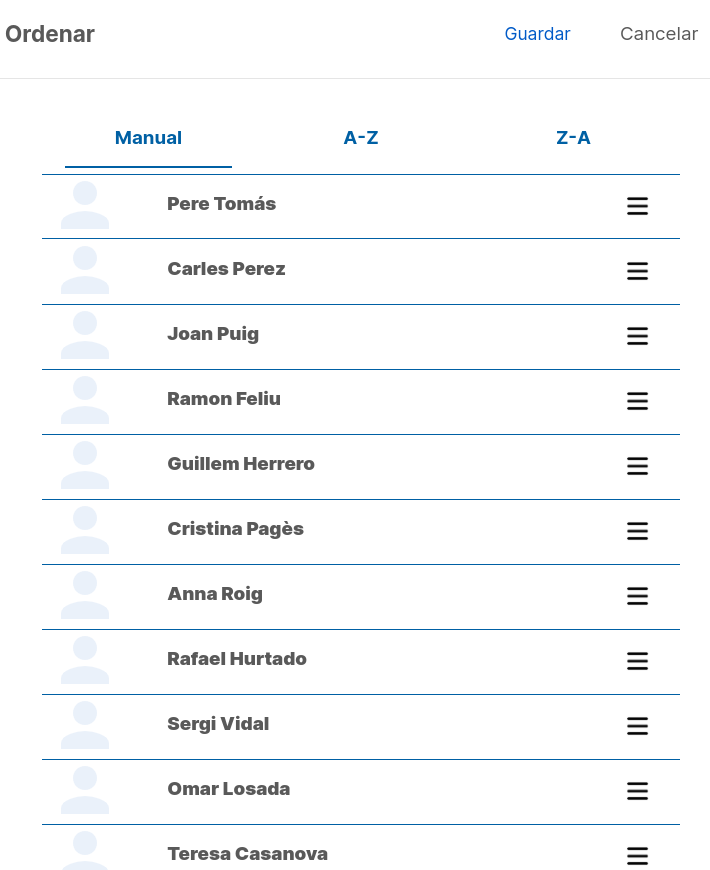This screenshot has width=710, height=870.
Task: Click the drag handle icon for Pere Tomás
Action: (637, 206)
